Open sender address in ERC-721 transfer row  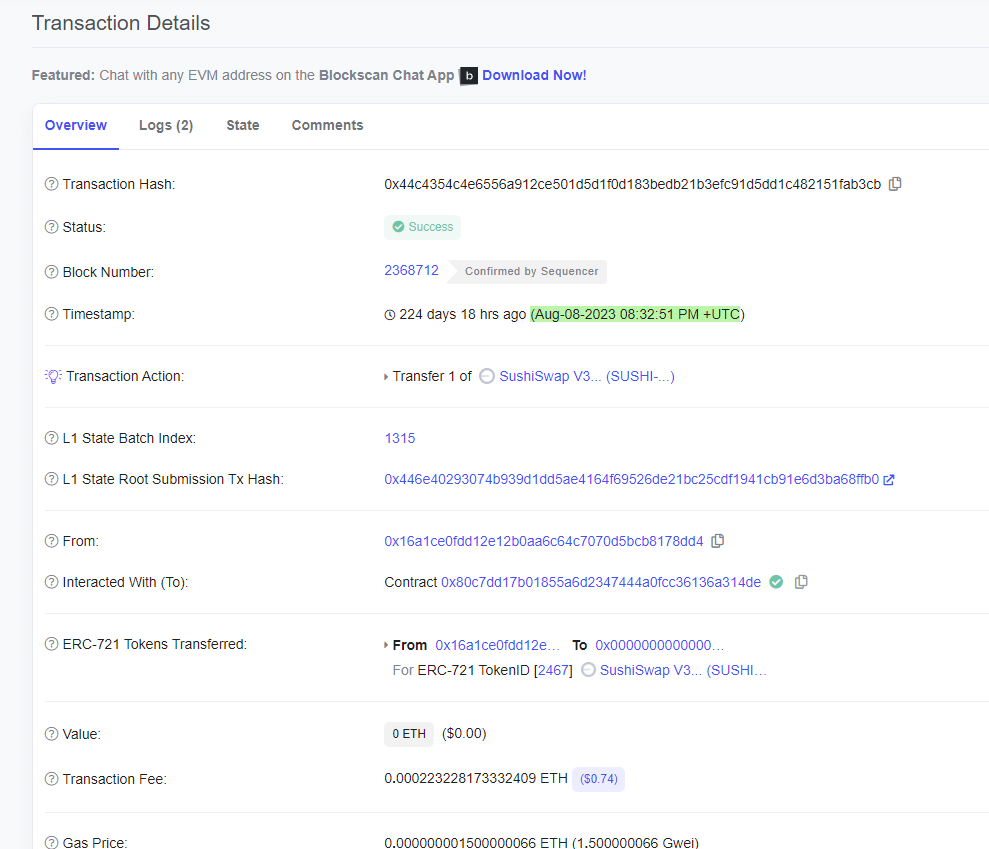(x=498, y=645)
